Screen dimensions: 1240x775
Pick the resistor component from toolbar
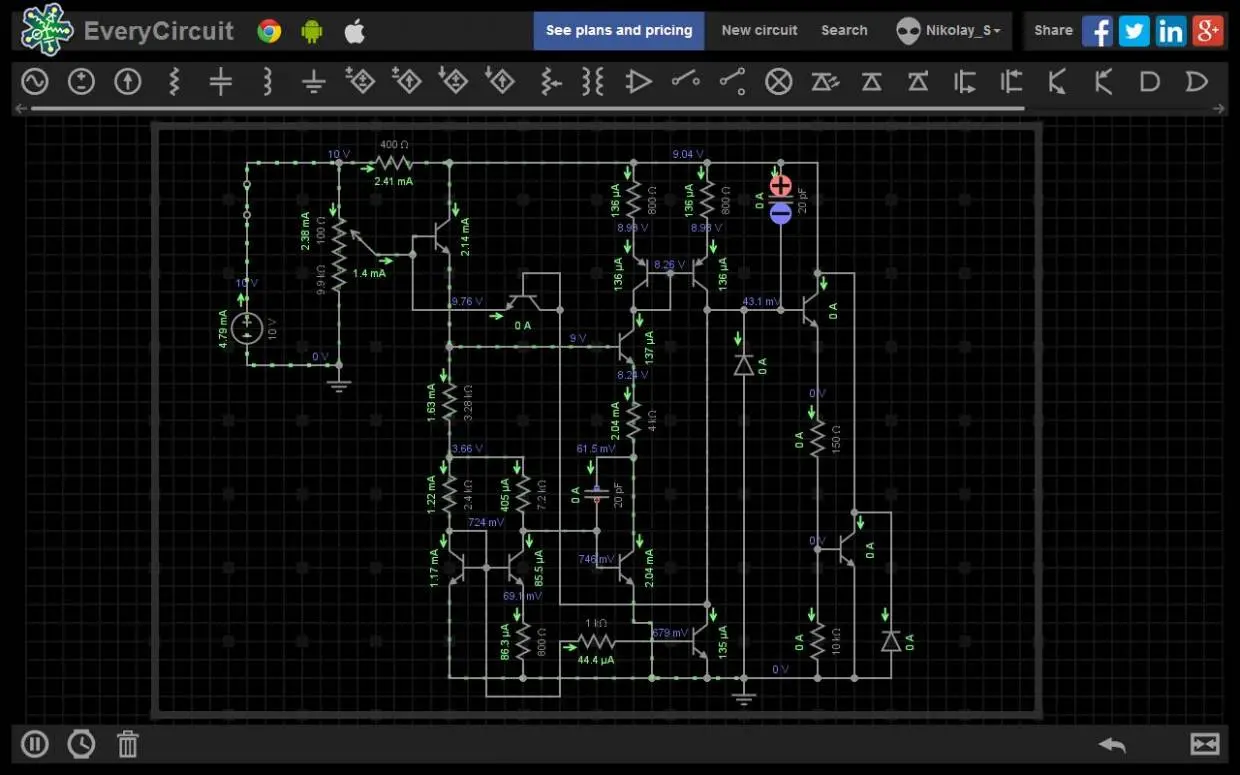tap(174, 82)
